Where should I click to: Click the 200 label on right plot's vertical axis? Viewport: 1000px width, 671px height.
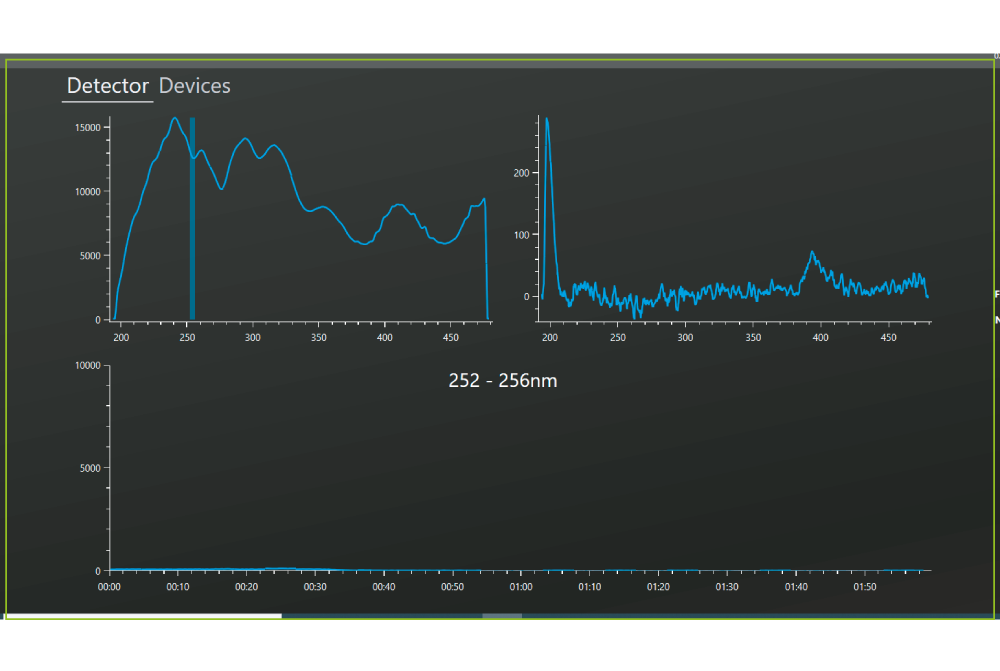click(519, 173)
